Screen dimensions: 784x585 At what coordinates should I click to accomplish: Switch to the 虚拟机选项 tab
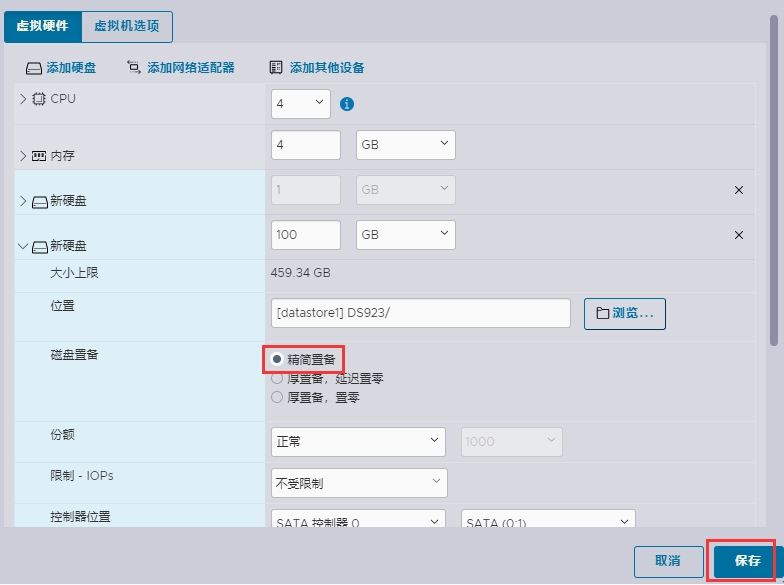(x=127, y=26)
